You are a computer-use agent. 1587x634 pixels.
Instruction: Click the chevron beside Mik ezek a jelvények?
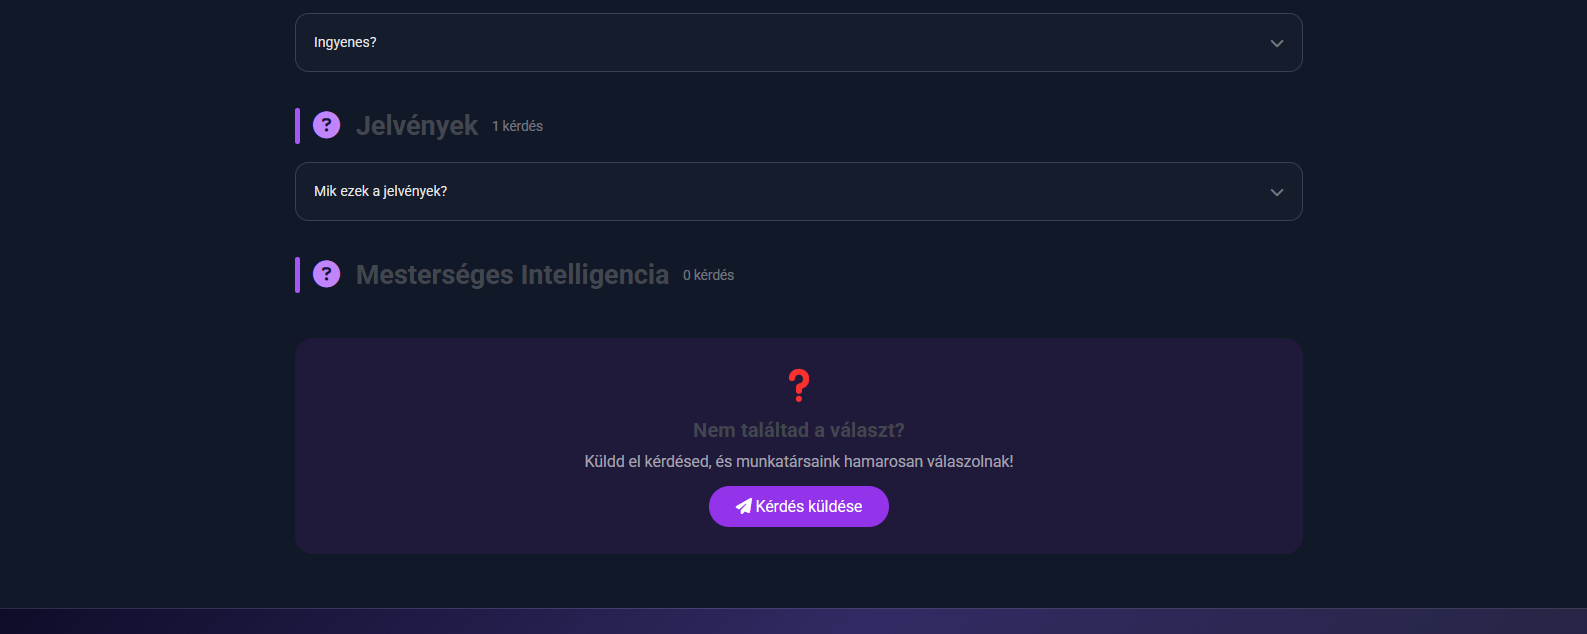[1276, 192]
